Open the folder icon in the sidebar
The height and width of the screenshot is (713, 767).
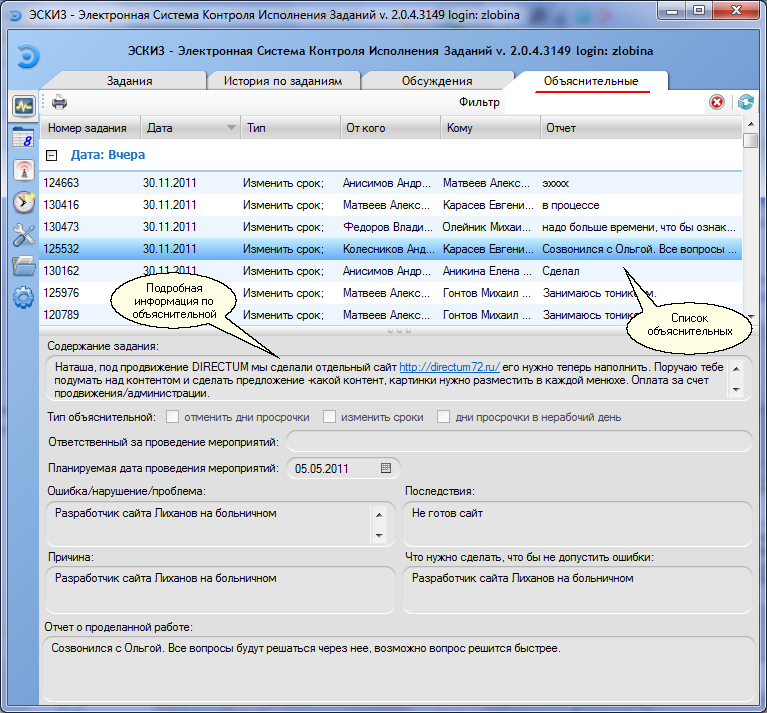[x=24, y=267]
